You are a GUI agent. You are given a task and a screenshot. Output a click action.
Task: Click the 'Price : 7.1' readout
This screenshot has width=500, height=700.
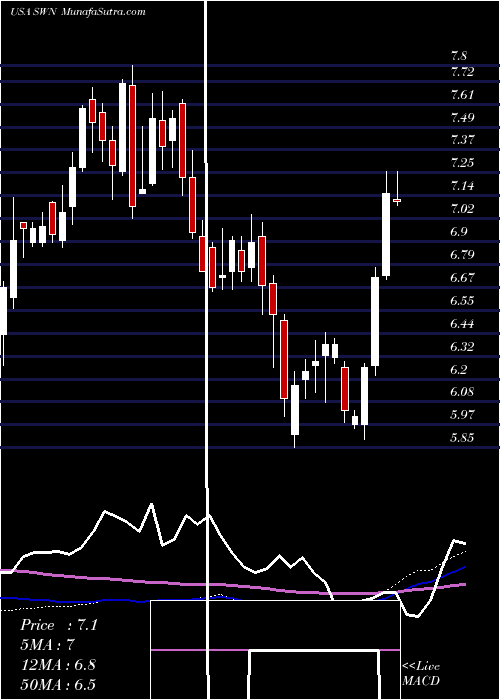[x=58, y=625]
